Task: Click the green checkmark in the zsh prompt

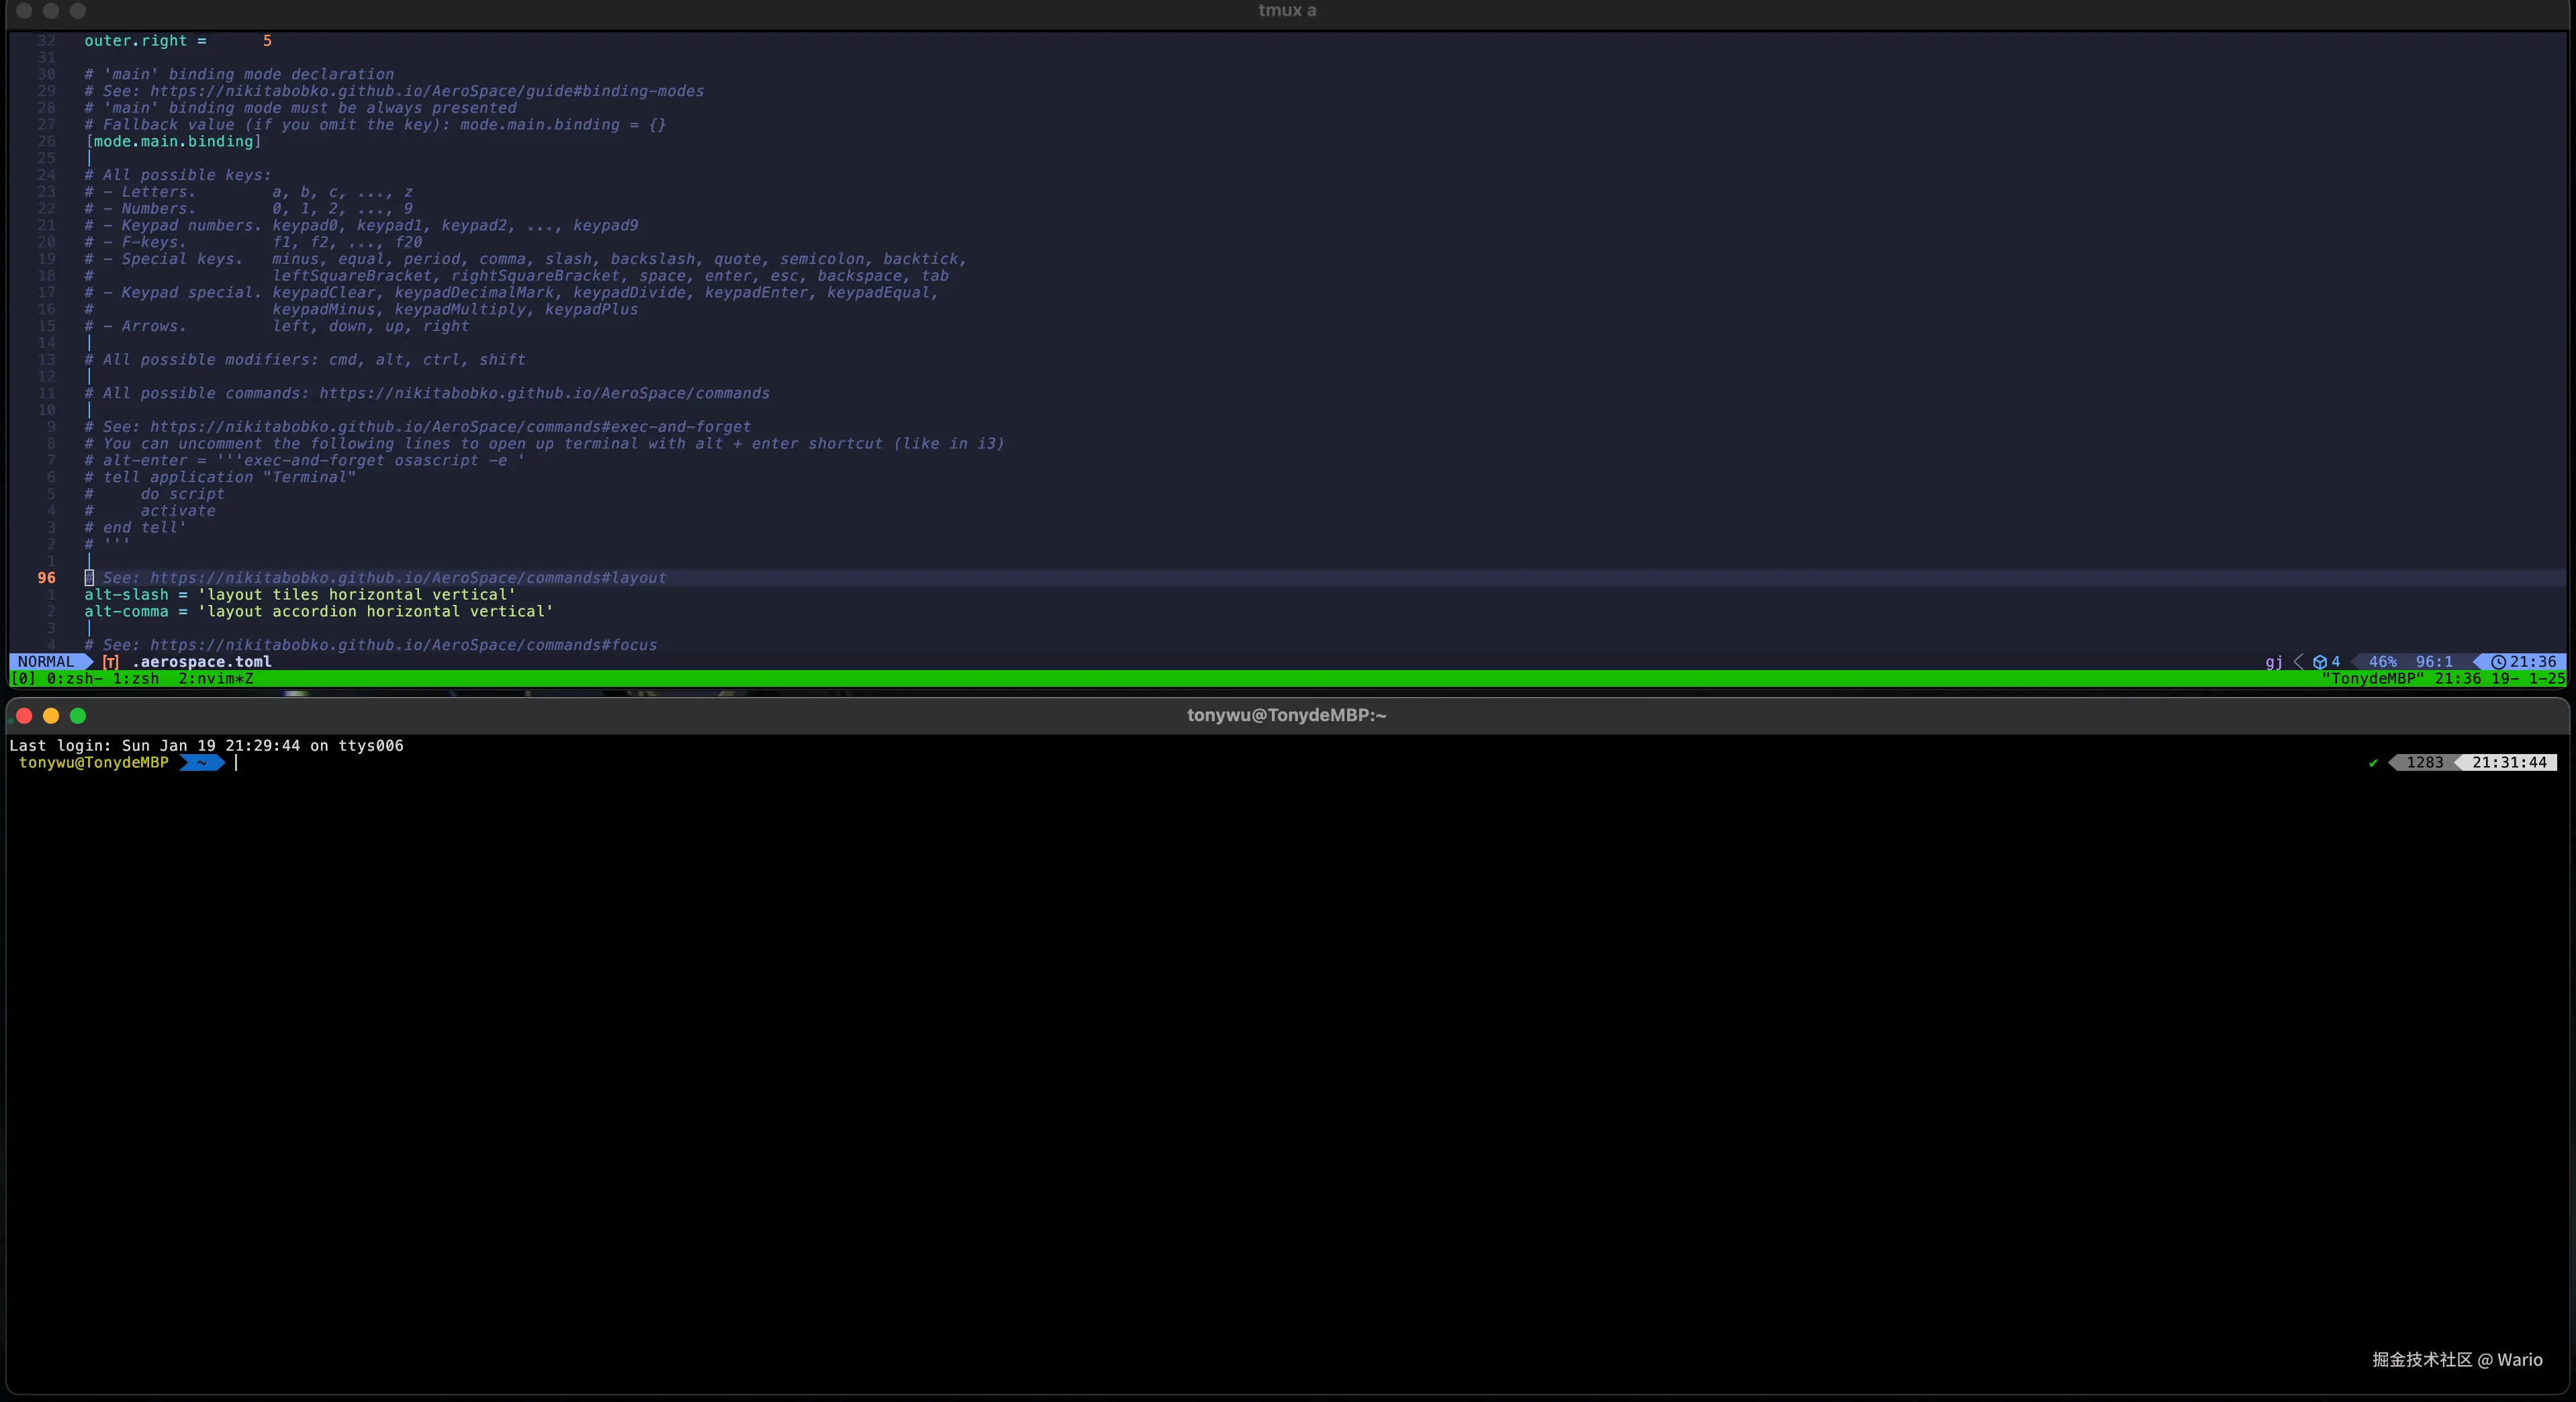Action: point(2373,763)
